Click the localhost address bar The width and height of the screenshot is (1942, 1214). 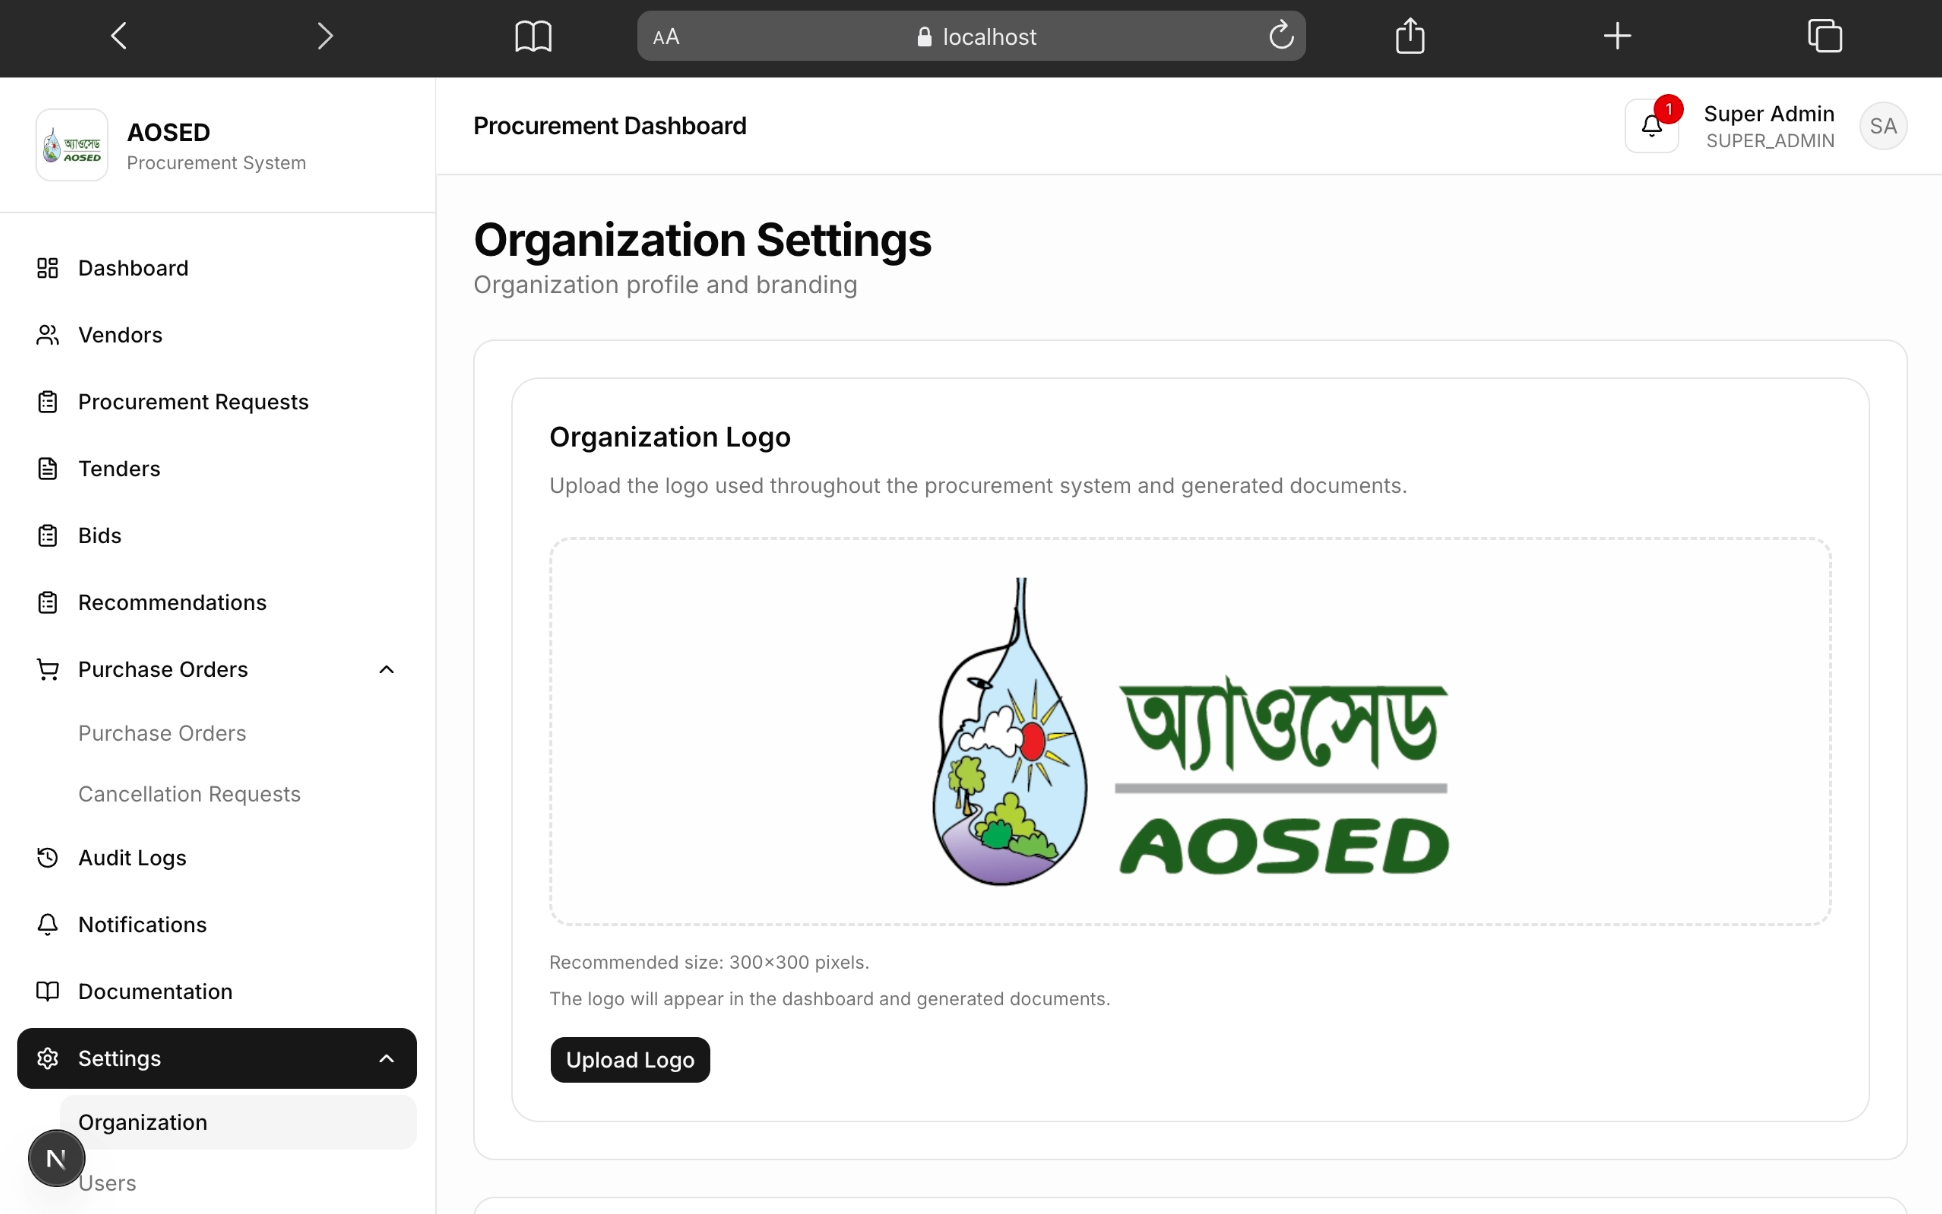coord(971,37)
